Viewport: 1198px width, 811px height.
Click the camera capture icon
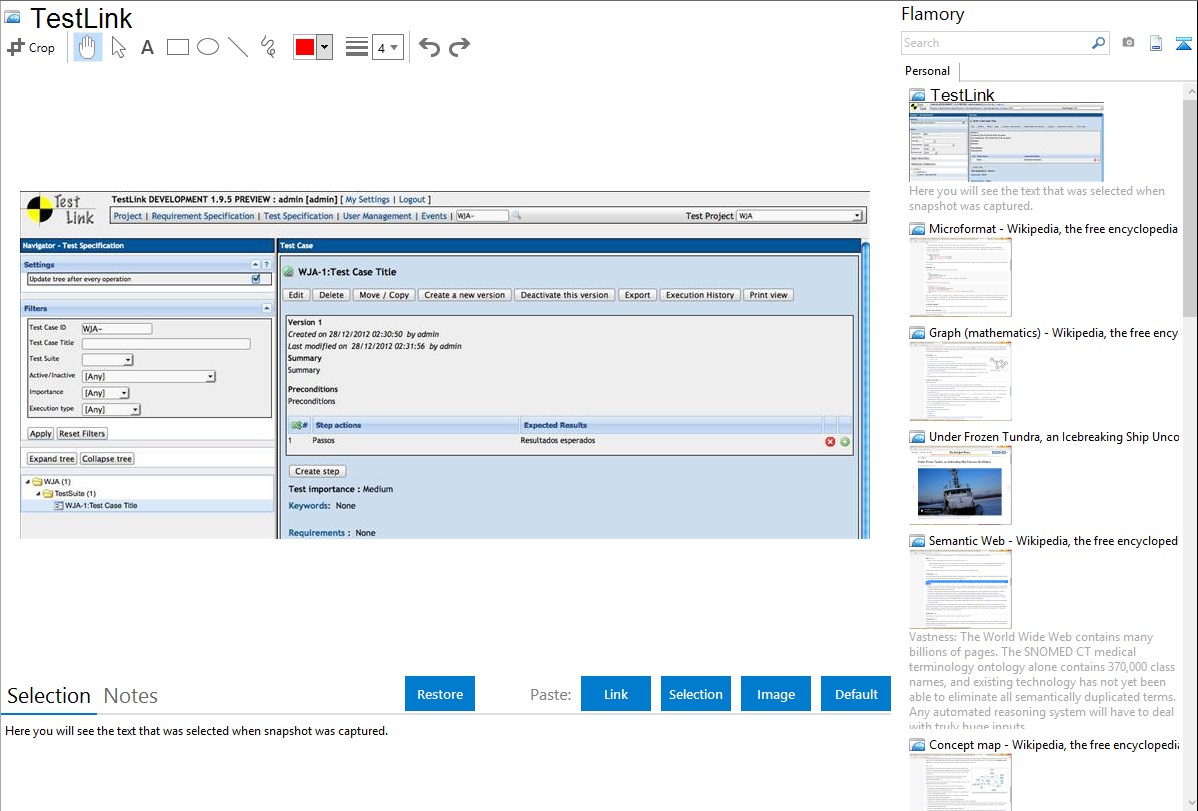point(1128,43)
